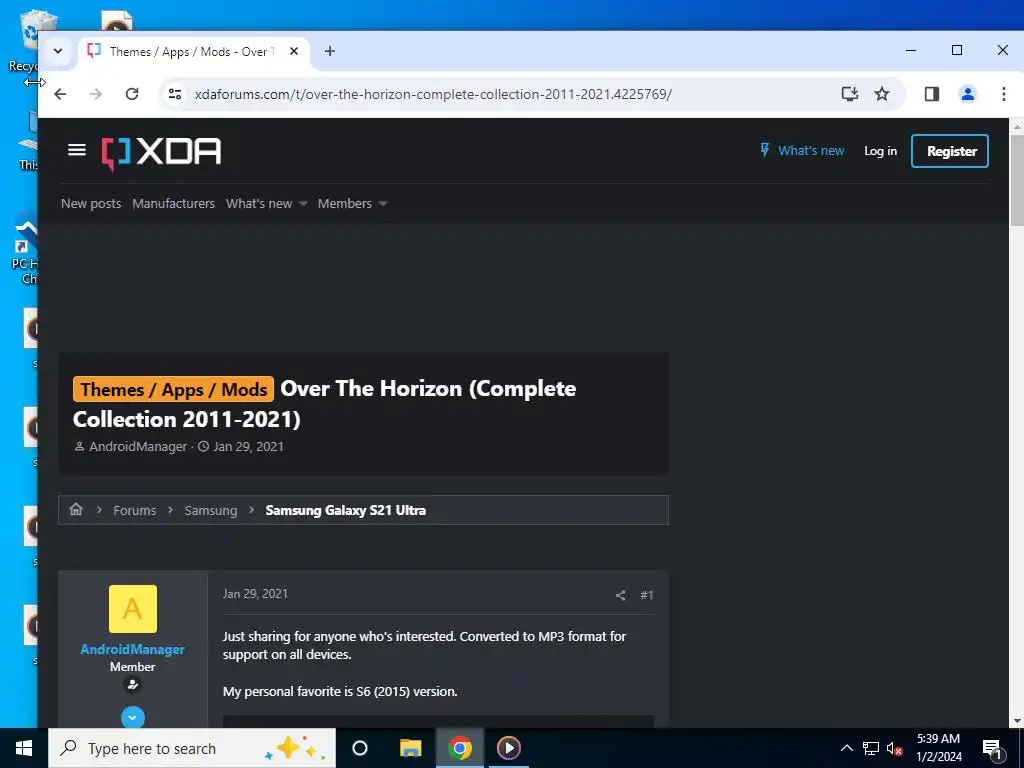The height and width of the screenshot is (768, 1024).
Task: Click the post share icon
Action: coord(620,595)
